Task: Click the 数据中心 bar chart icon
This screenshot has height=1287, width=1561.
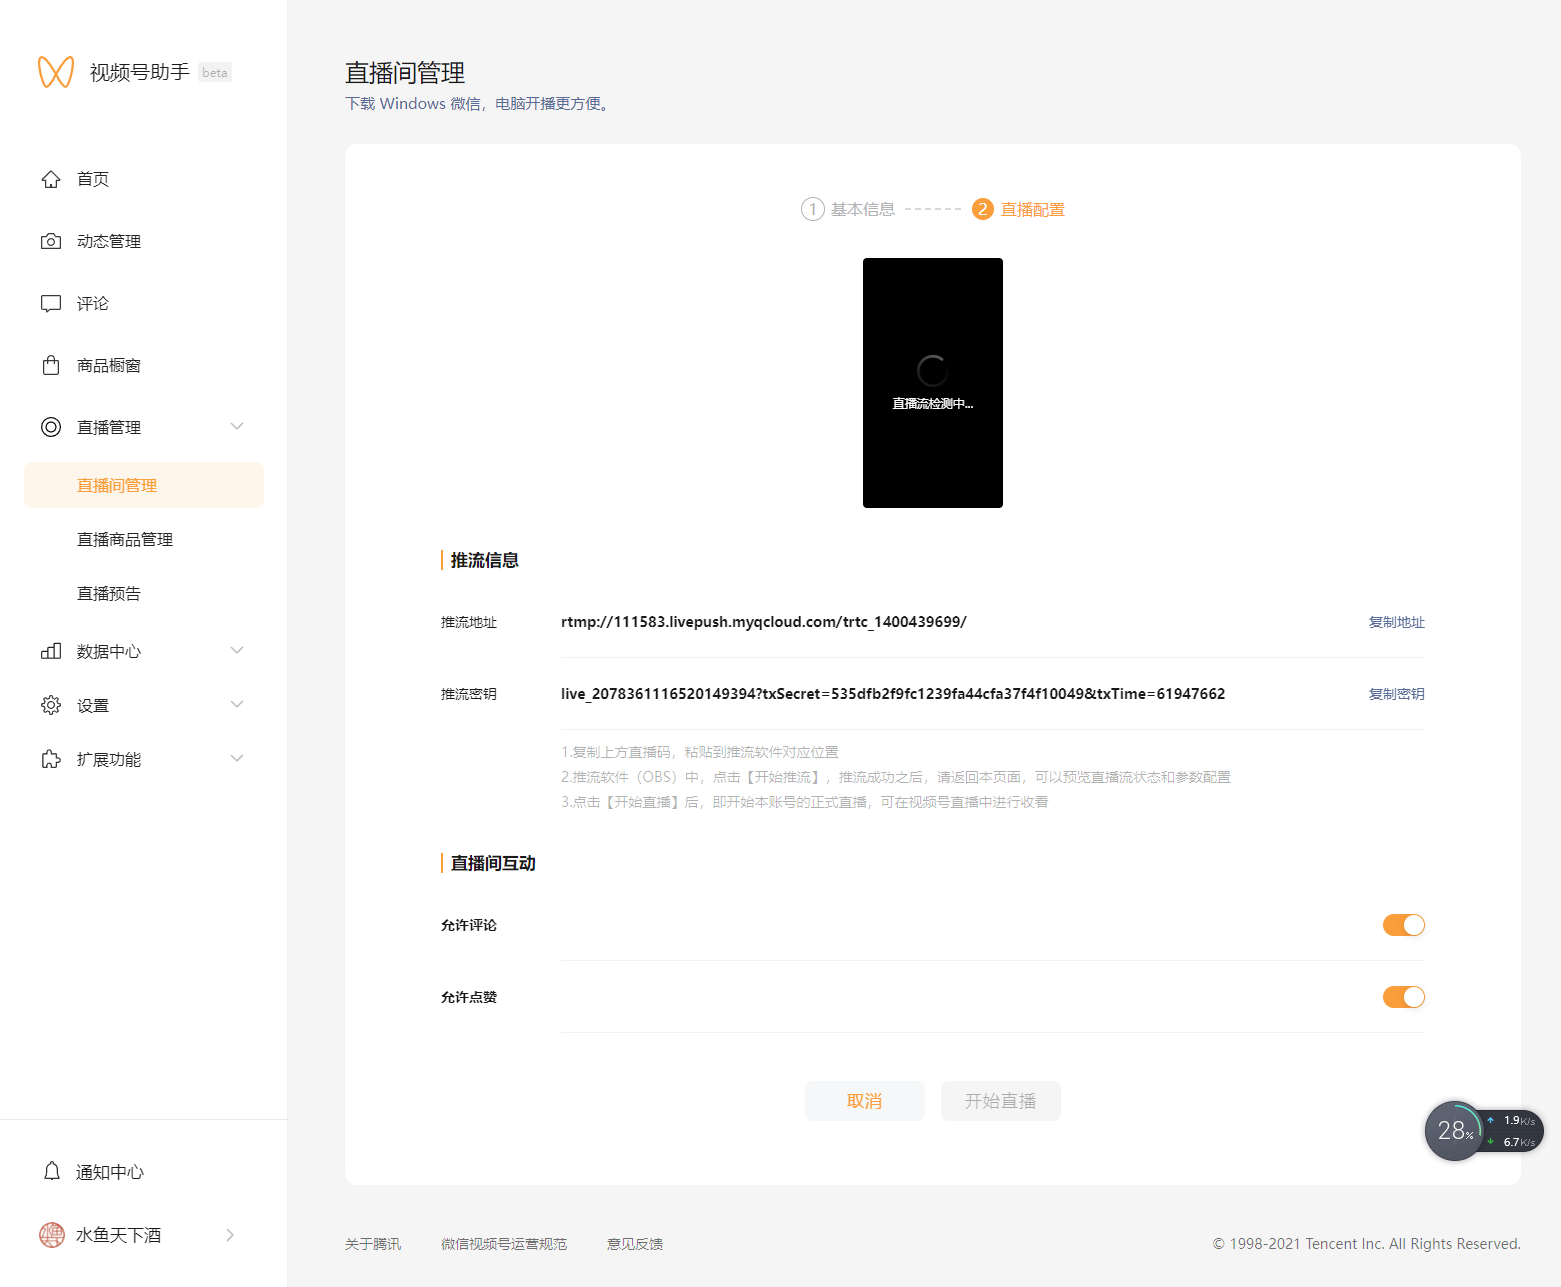Action: tap(51, 651)
